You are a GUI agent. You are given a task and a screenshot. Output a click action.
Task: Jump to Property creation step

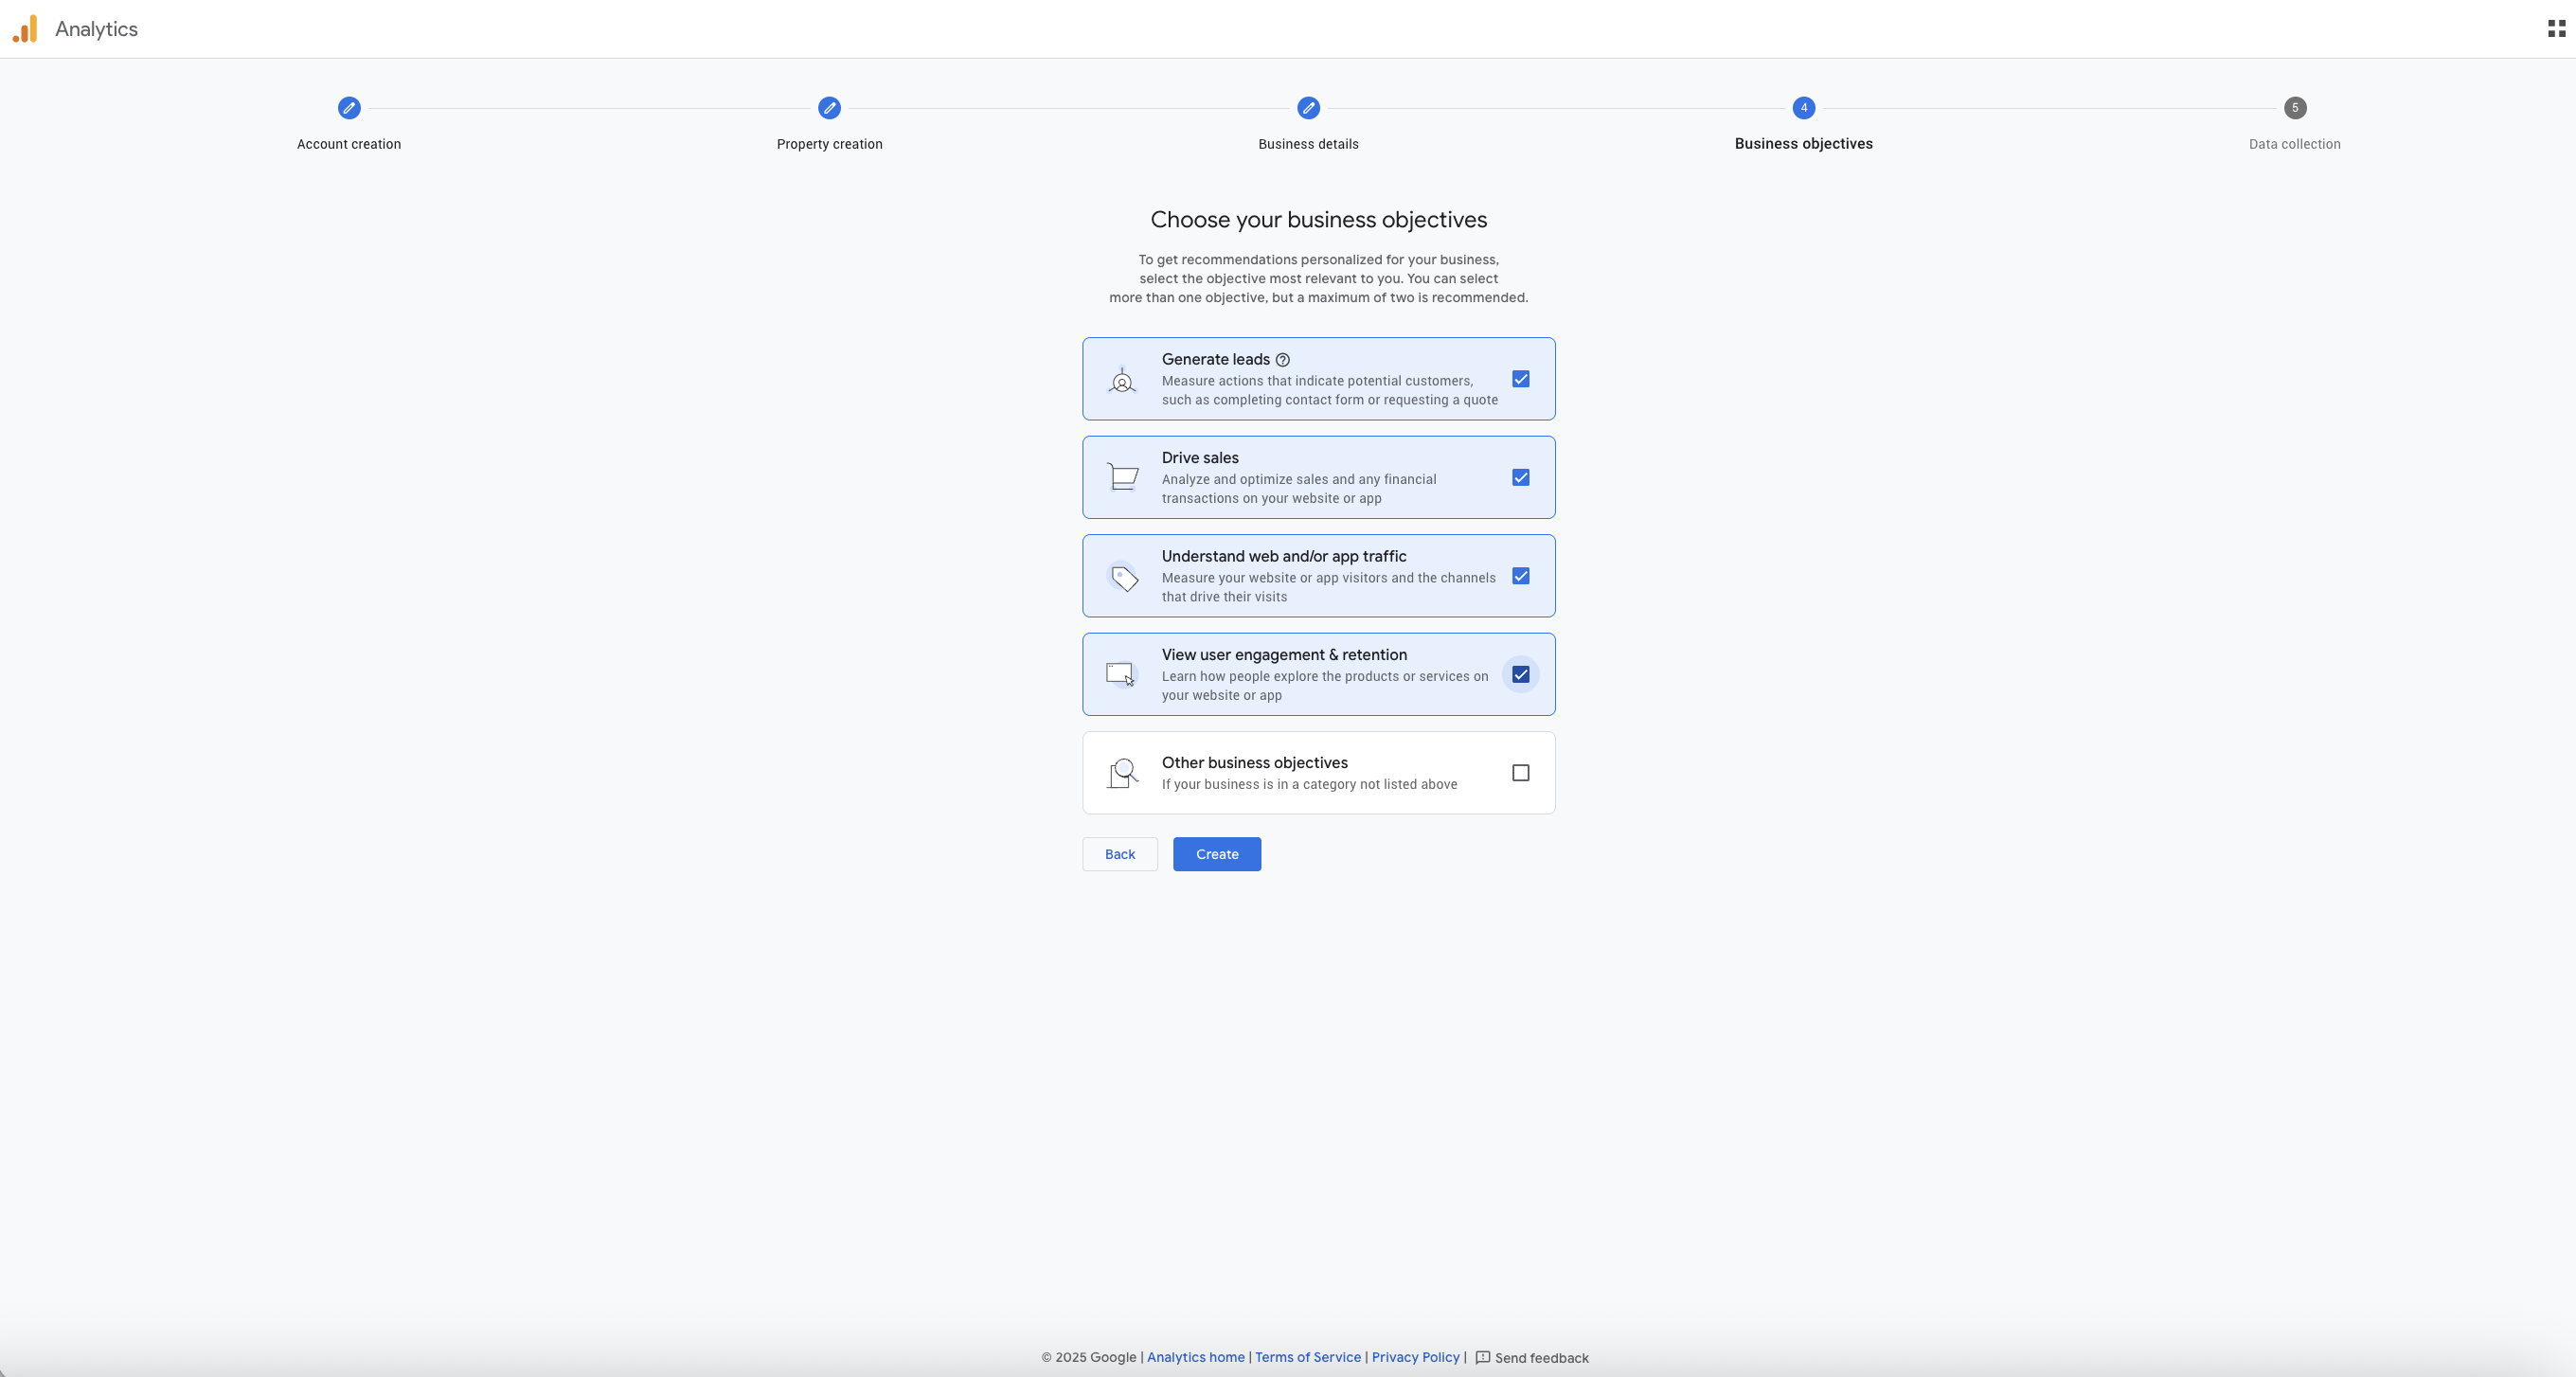point(829,108)
